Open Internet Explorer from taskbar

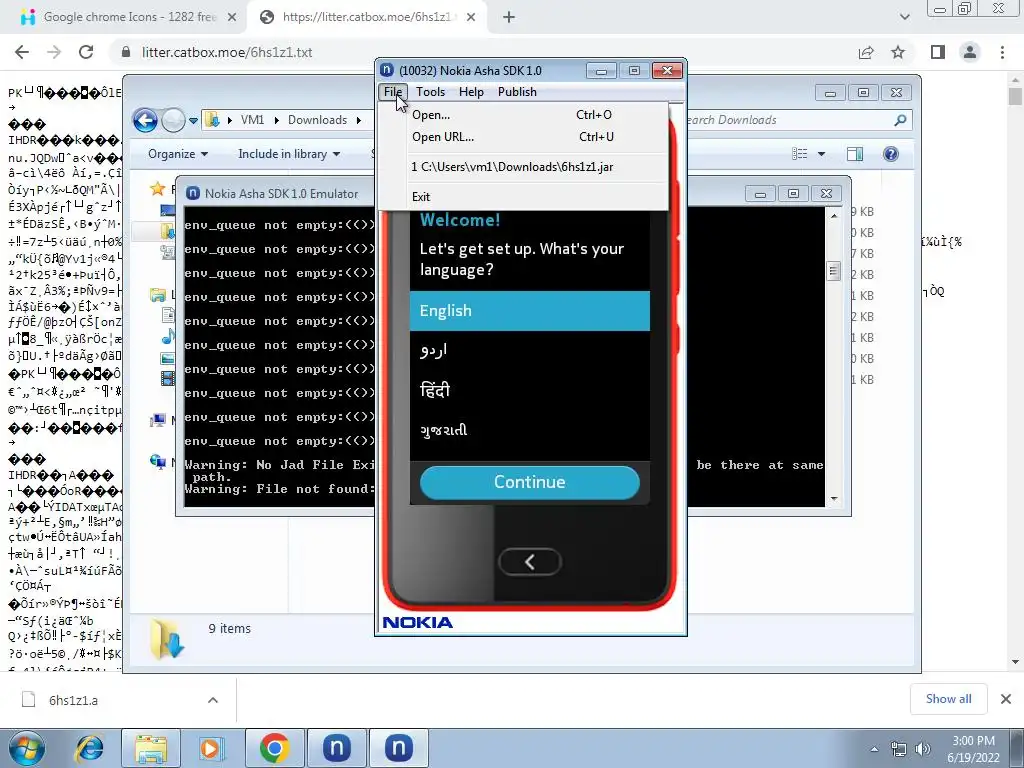(90, 748)
